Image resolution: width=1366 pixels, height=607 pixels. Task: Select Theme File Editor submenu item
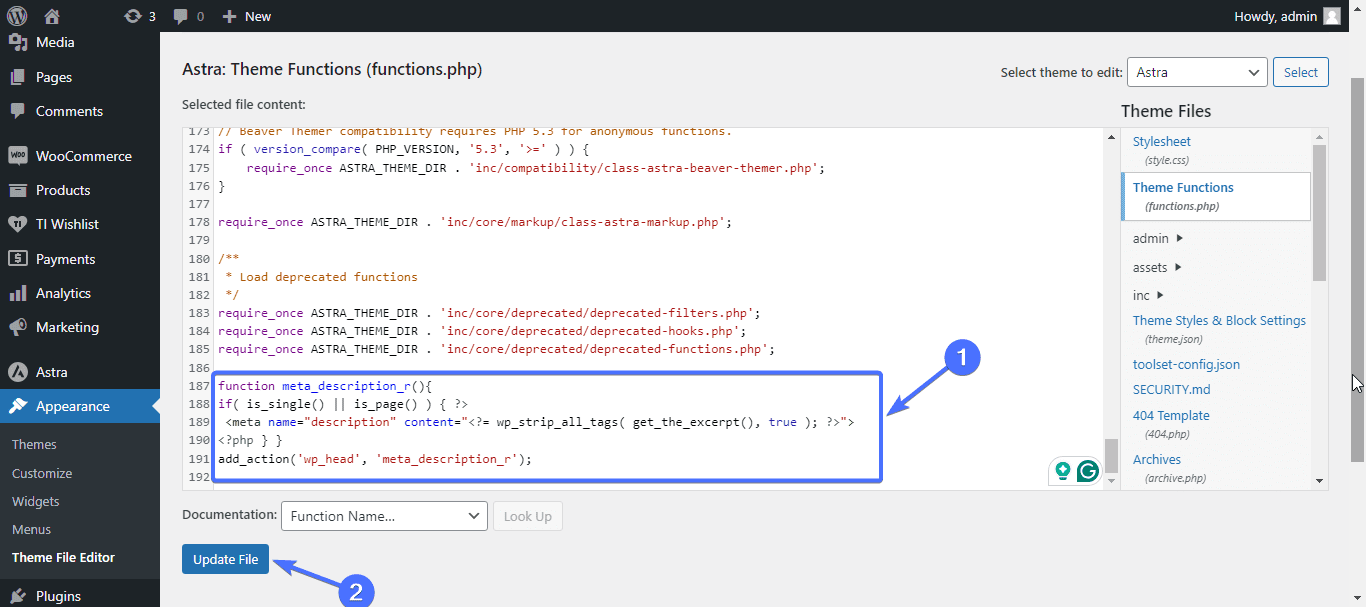tap(63, 557)
